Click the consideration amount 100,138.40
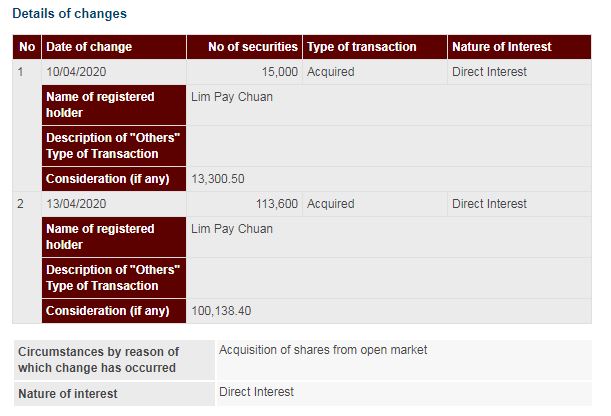Viewport: 611px width, 416px height. coord(221,311)
